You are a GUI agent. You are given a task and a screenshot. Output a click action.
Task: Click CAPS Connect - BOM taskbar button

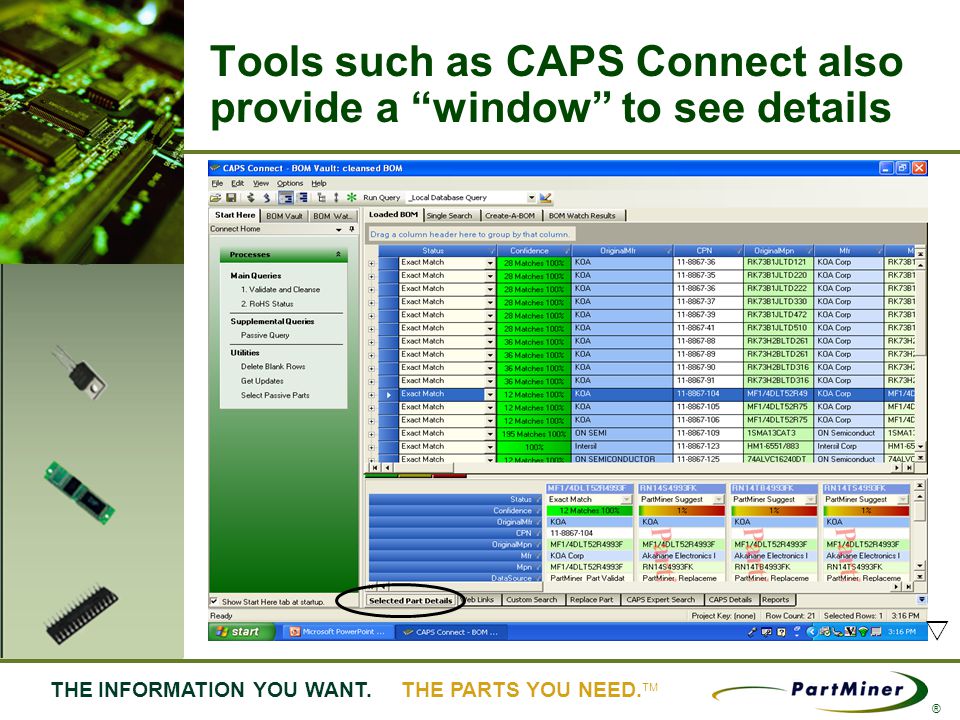coord(450,632)
